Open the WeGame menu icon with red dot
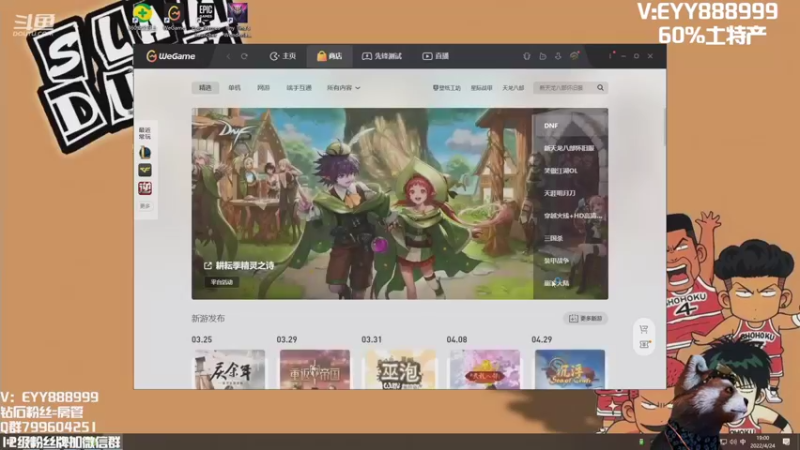Image resolution: width=800 pixels, height=450 pixels. click(x=610, y=56)
